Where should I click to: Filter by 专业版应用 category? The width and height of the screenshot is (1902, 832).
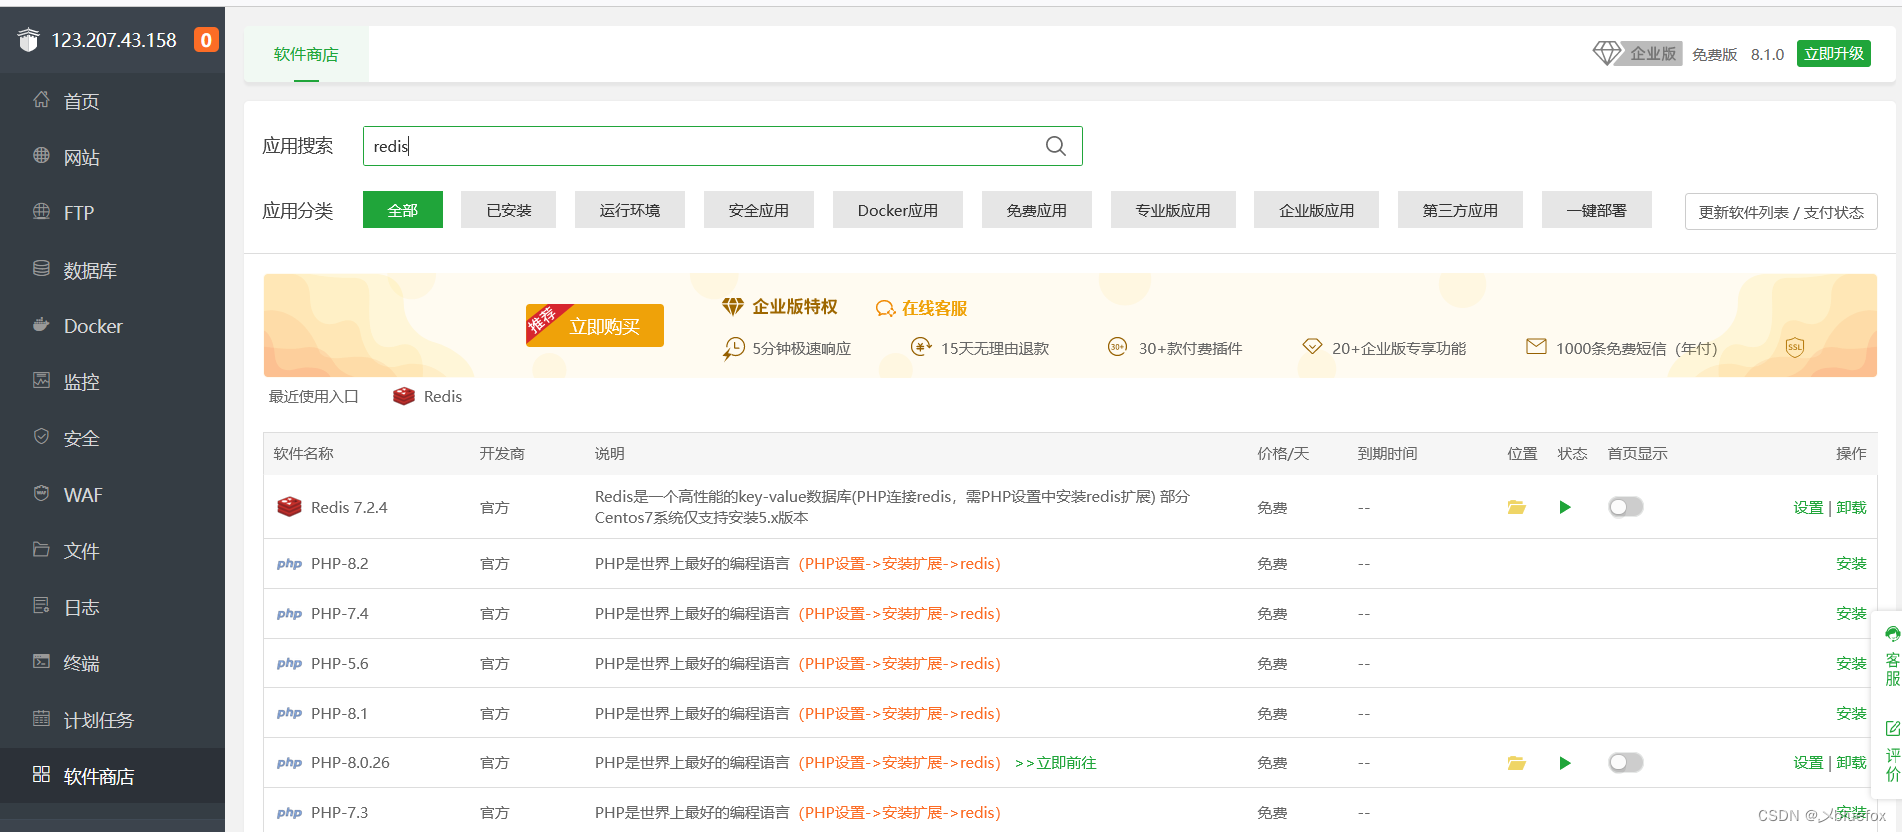click(x=1173, y=210)
